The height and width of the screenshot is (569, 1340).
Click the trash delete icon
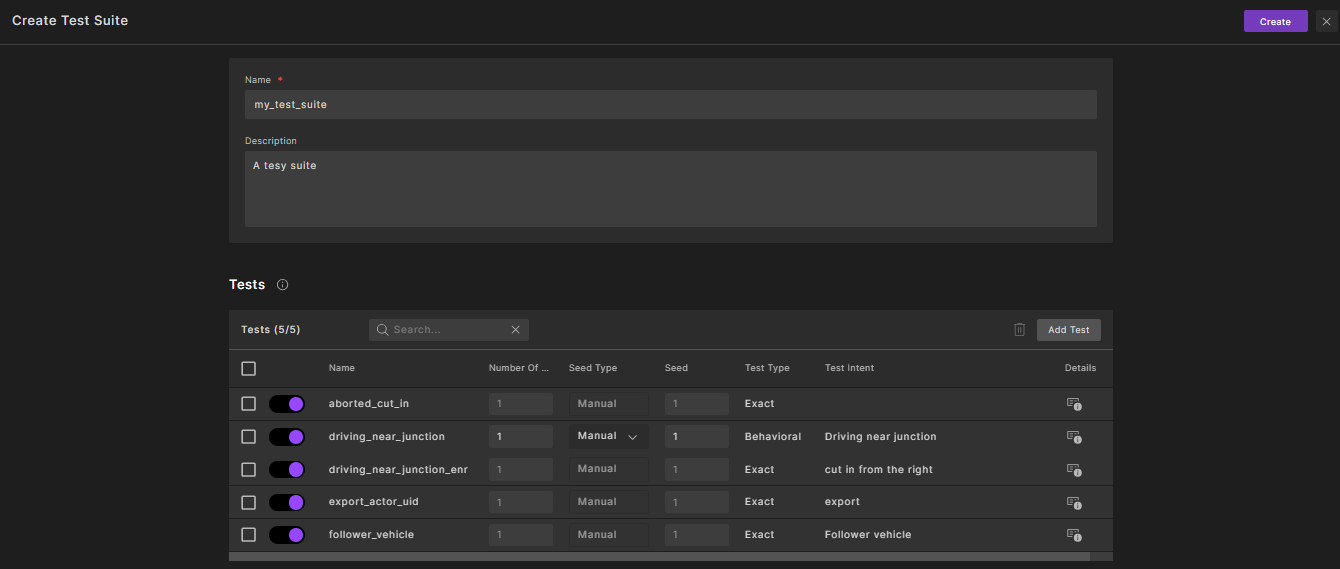[1019, 330]
